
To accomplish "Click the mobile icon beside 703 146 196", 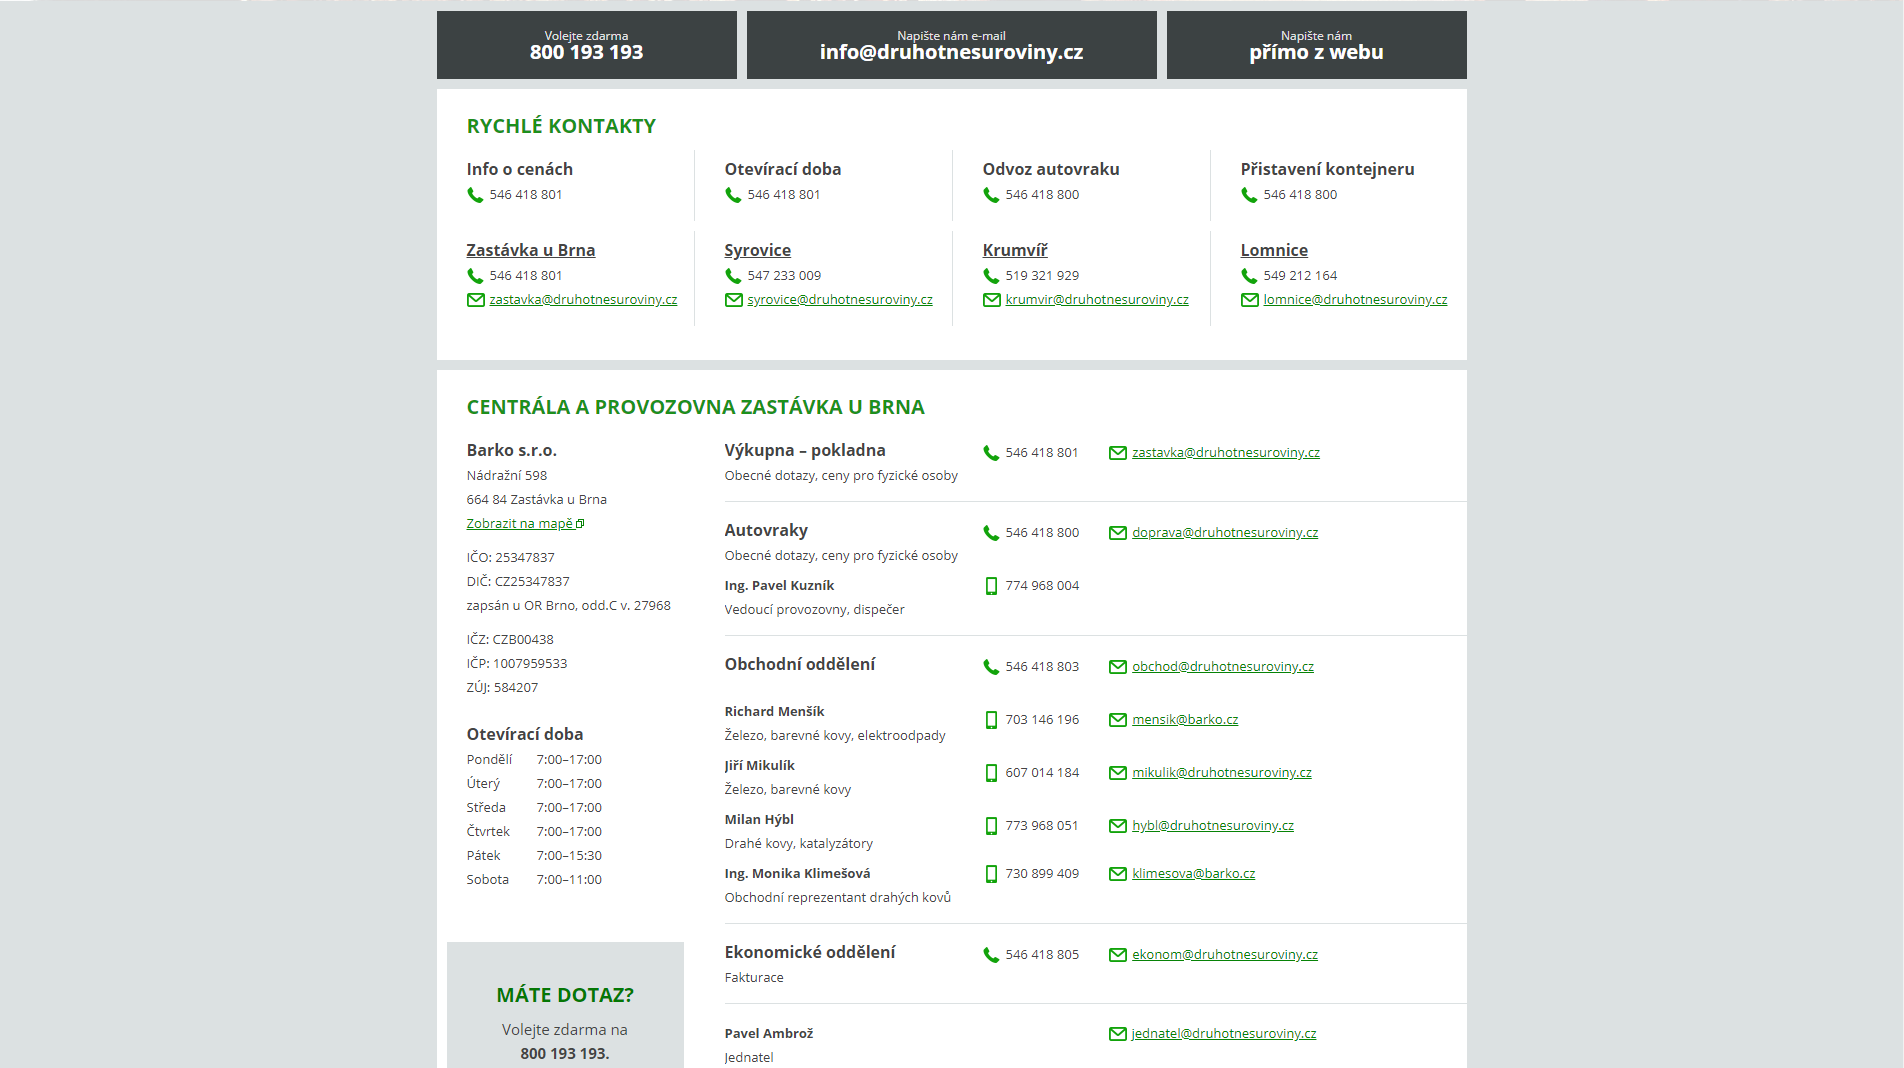I will [x=991, y=720].
